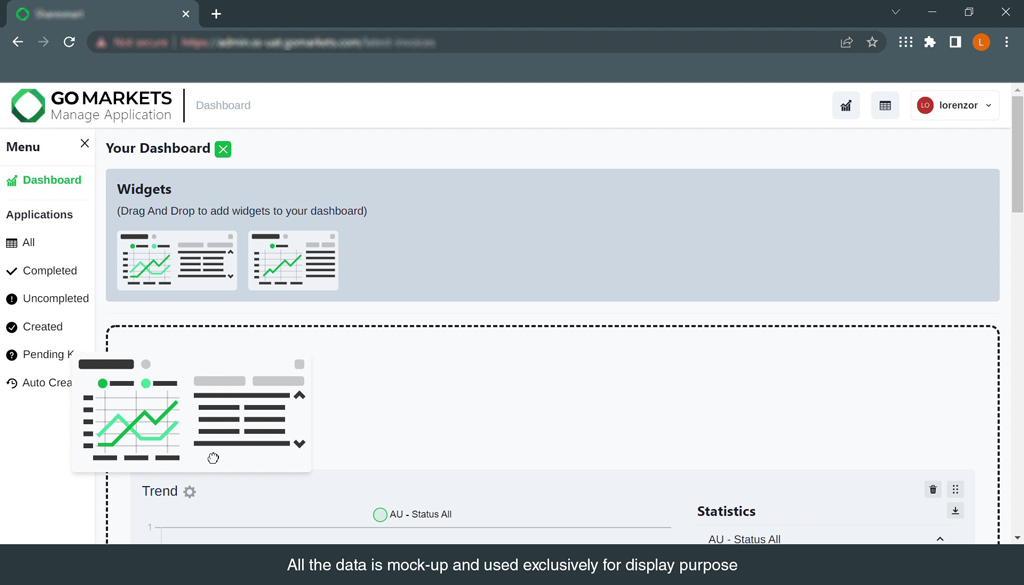
Task: Open the Google apps grid icon
Action: coord(905,42)
